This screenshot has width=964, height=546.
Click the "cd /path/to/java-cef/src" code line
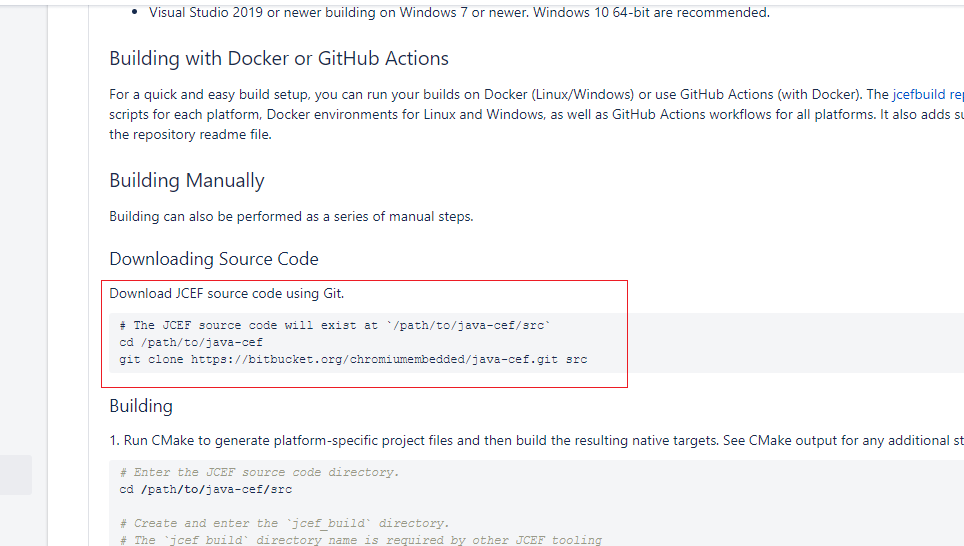click(x=205, y=489)
